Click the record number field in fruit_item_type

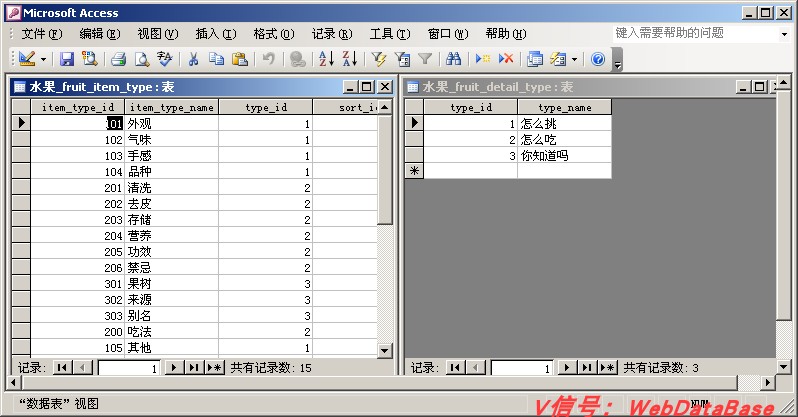(x=129, y=368)
